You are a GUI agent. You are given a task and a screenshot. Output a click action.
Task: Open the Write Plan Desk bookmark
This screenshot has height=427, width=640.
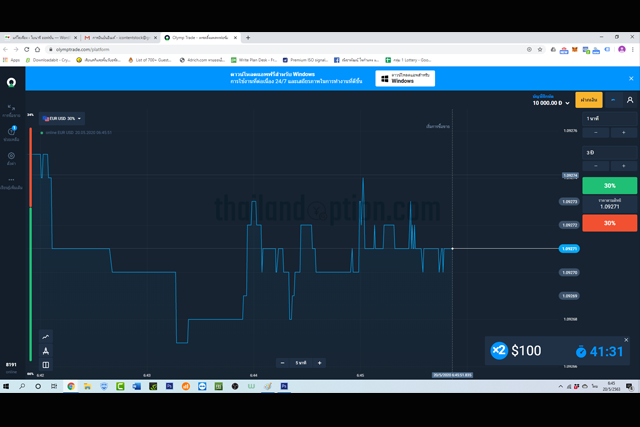point(254,60)
